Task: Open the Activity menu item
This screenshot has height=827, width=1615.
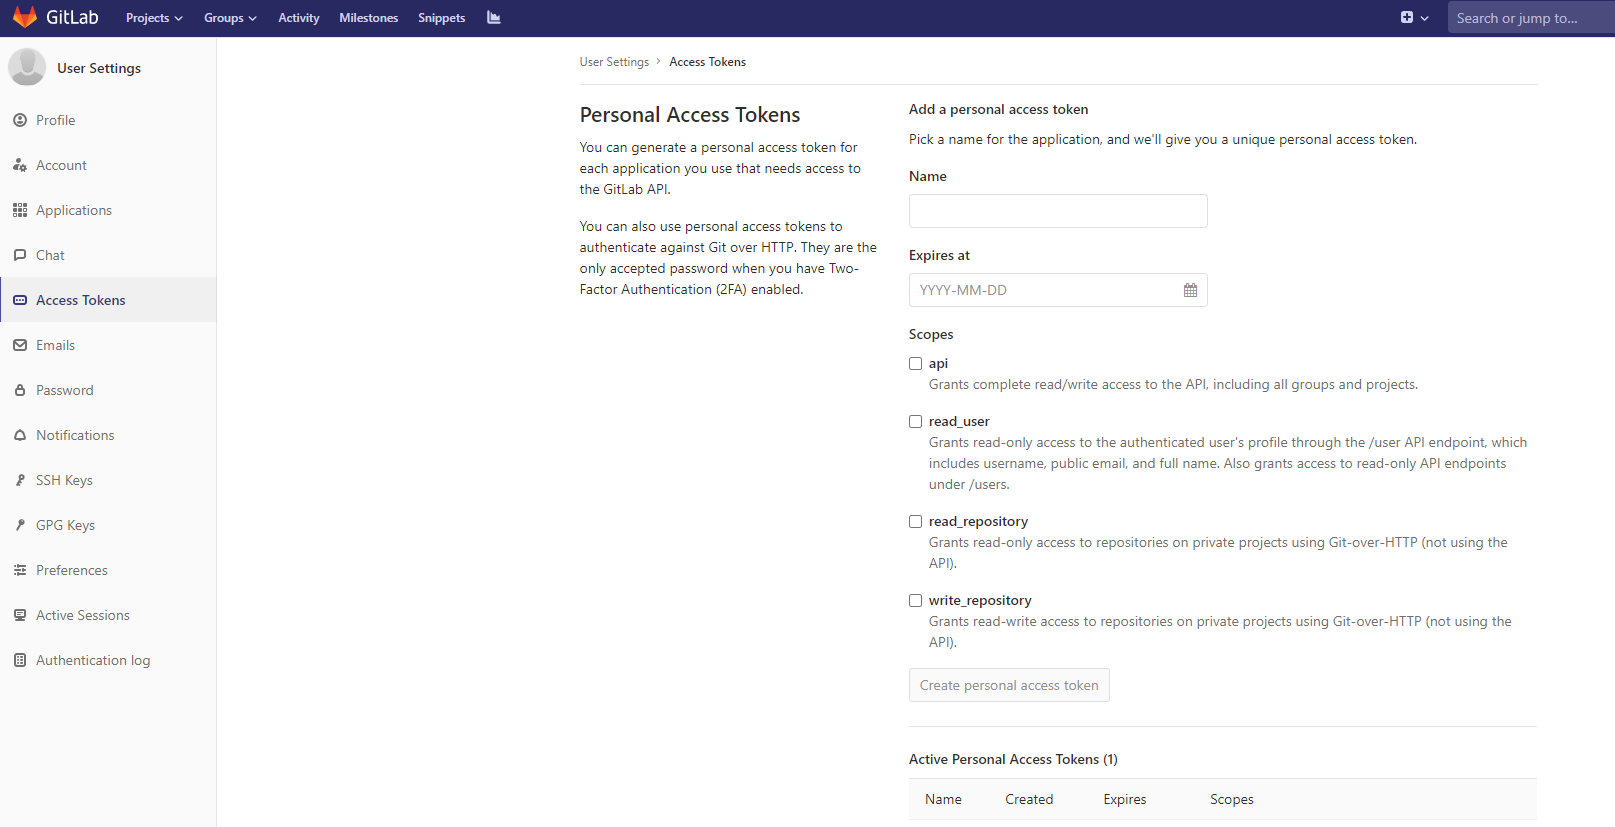Action: (x=299, y=18)
